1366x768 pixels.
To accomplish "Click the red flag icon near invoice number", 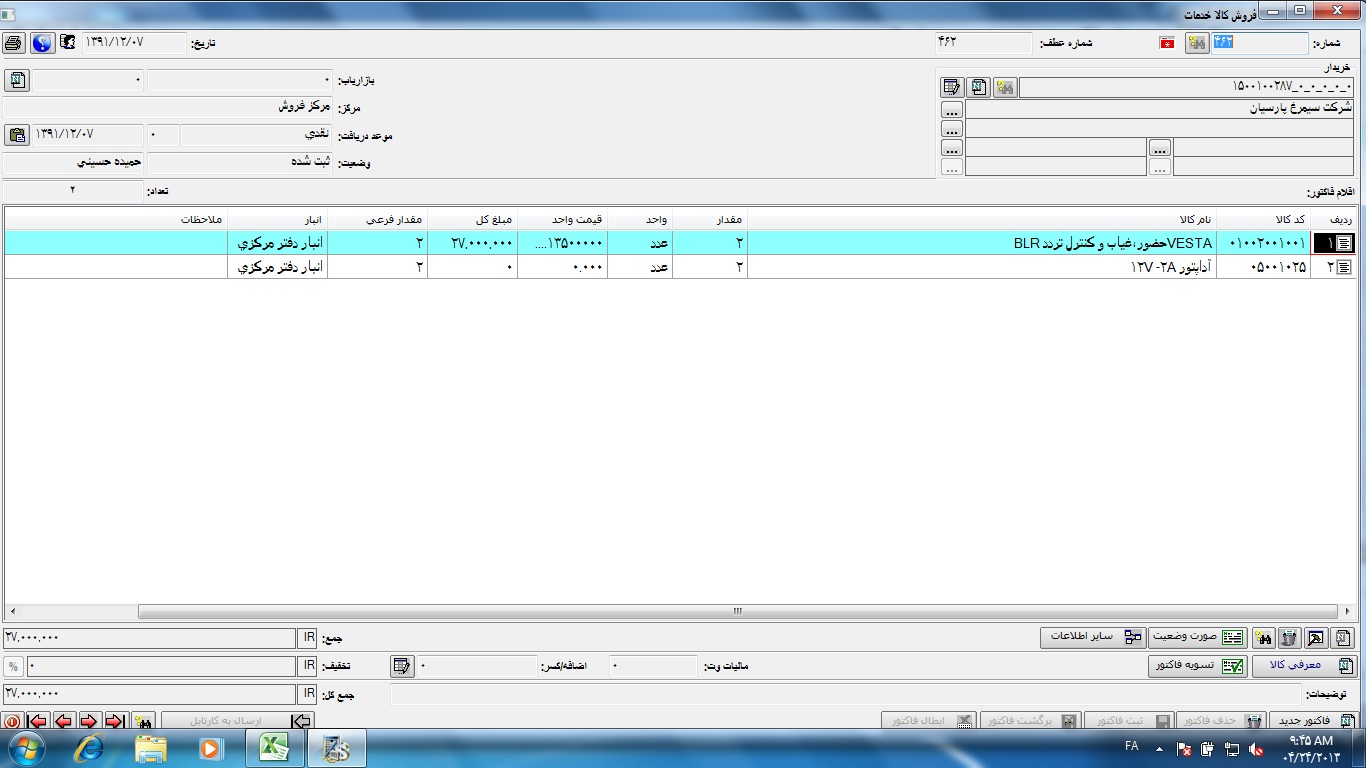I will tap(1166, 44).
